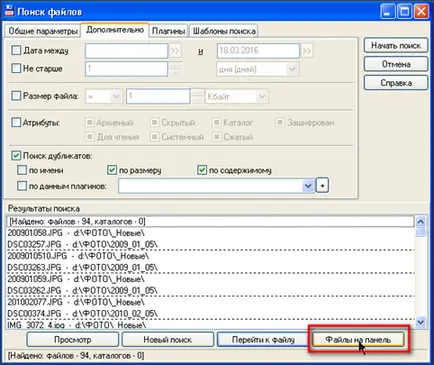434x365 pixels.
Task: Uncheck the 'по содержимому' option
Action: pyautogui.click(x=202, y=170)
